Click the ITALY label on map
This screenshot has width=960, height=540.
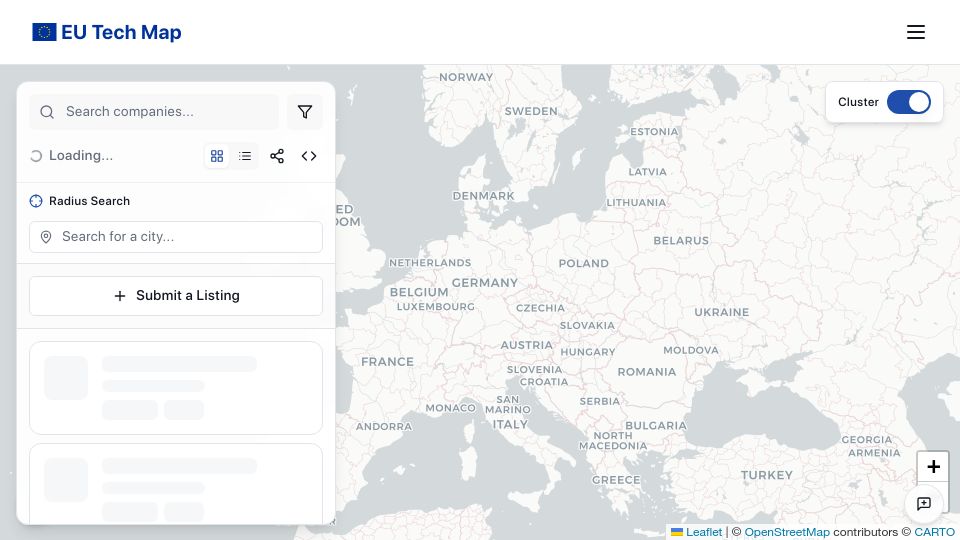click(x=510, y=424)
